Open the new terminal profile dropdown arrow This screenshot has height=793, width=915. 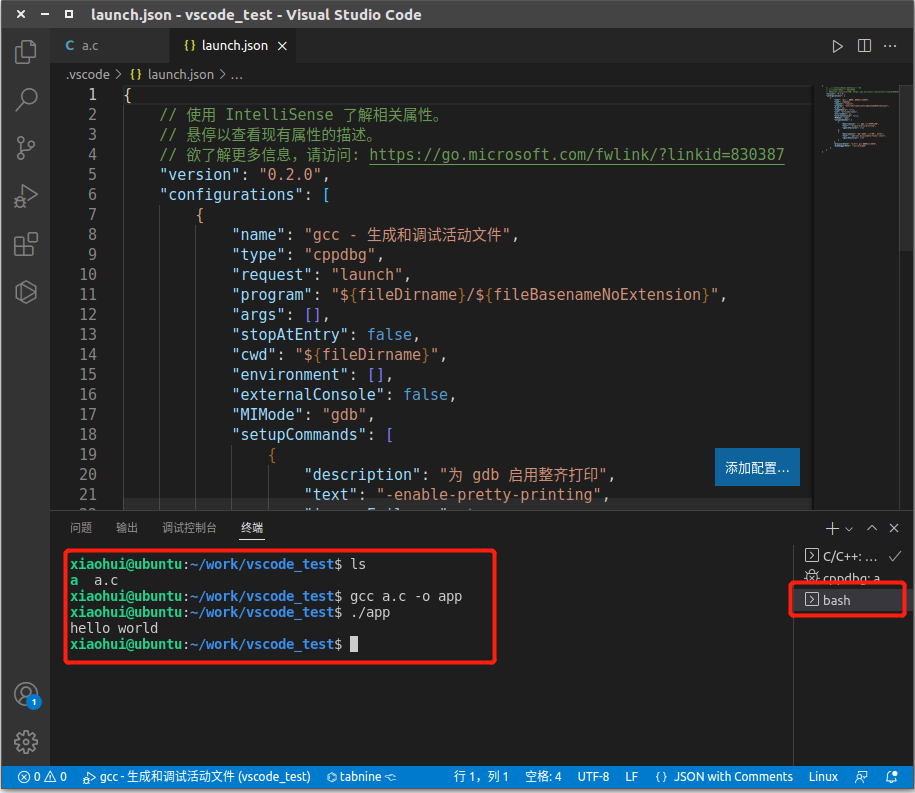pyautogui.click(x=849, y=529)
